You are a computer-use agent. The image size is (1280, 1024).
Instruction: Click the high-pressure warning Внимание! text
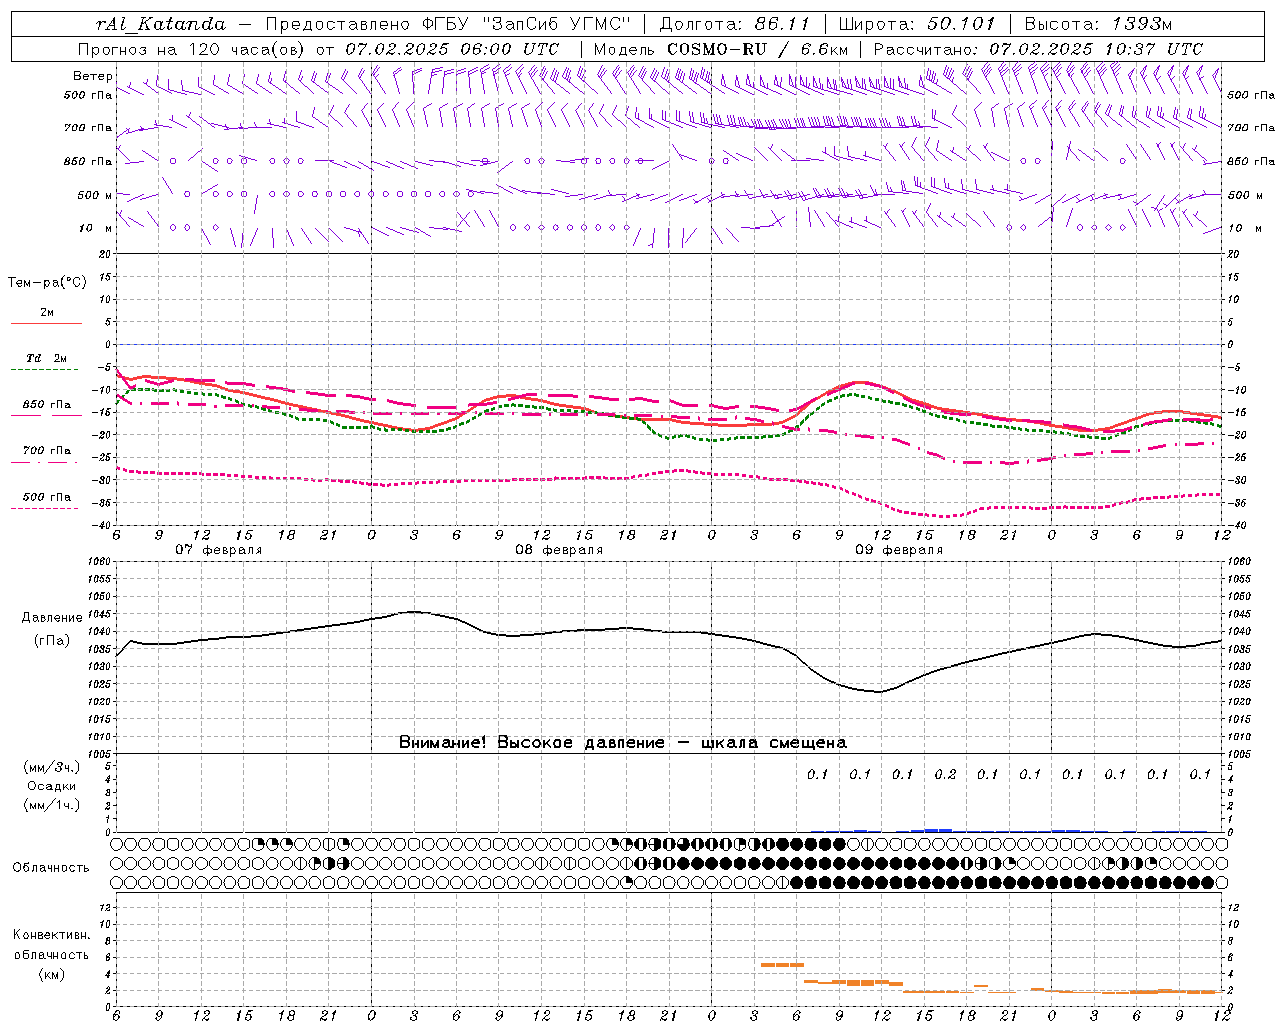coord(622,742)
